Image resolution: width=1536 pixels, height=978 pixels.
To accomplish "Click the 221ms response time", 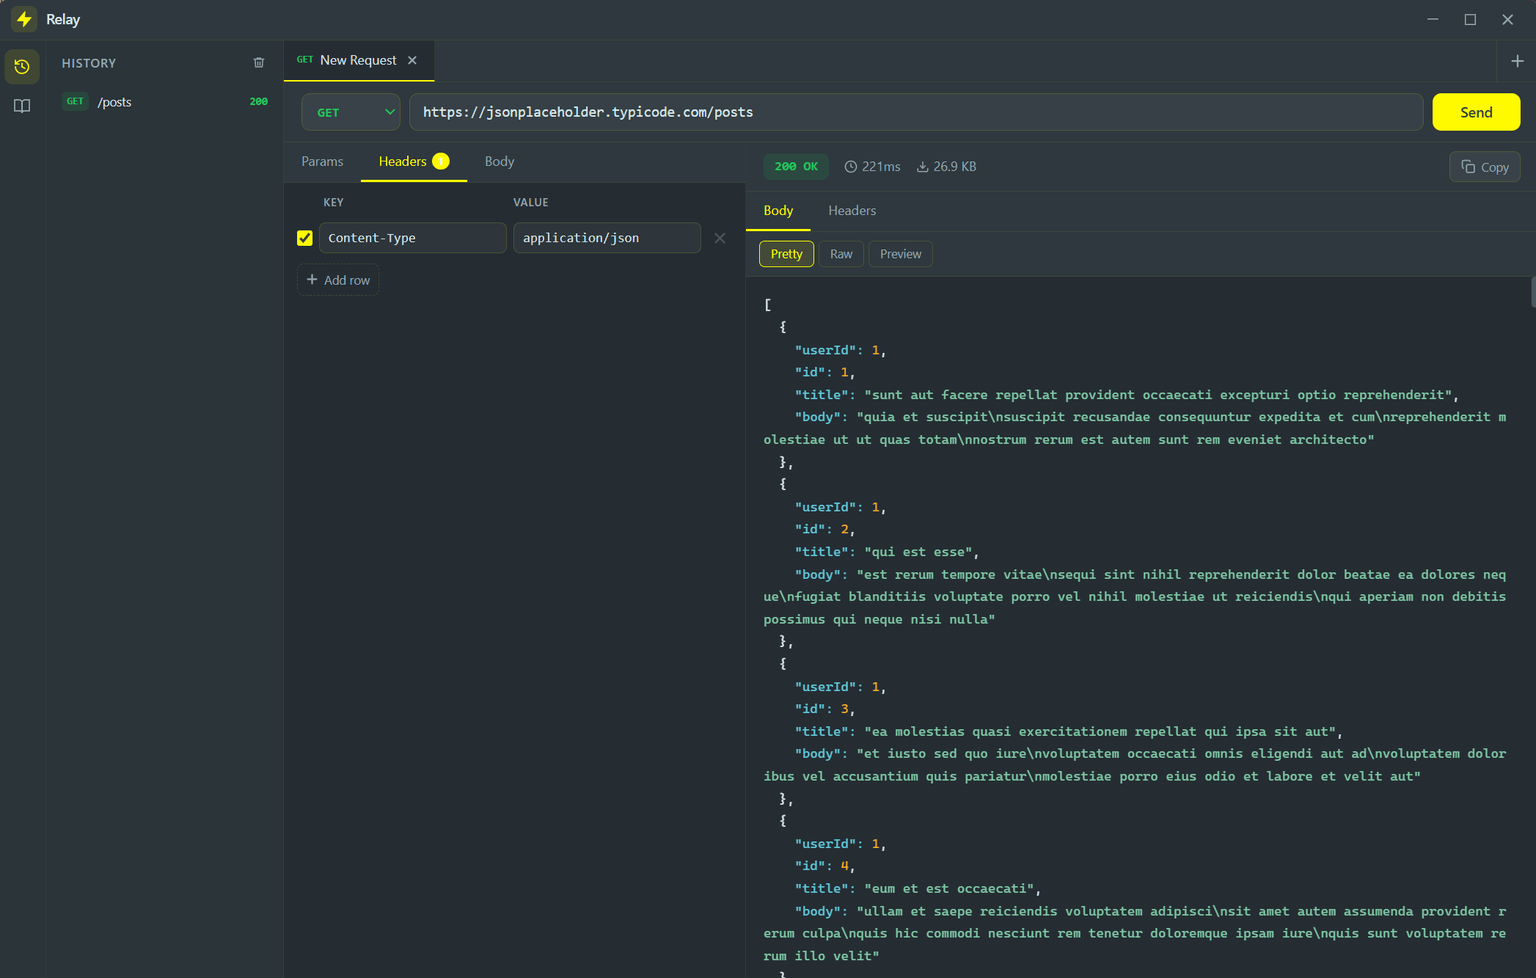I will (x=872, y=167).
